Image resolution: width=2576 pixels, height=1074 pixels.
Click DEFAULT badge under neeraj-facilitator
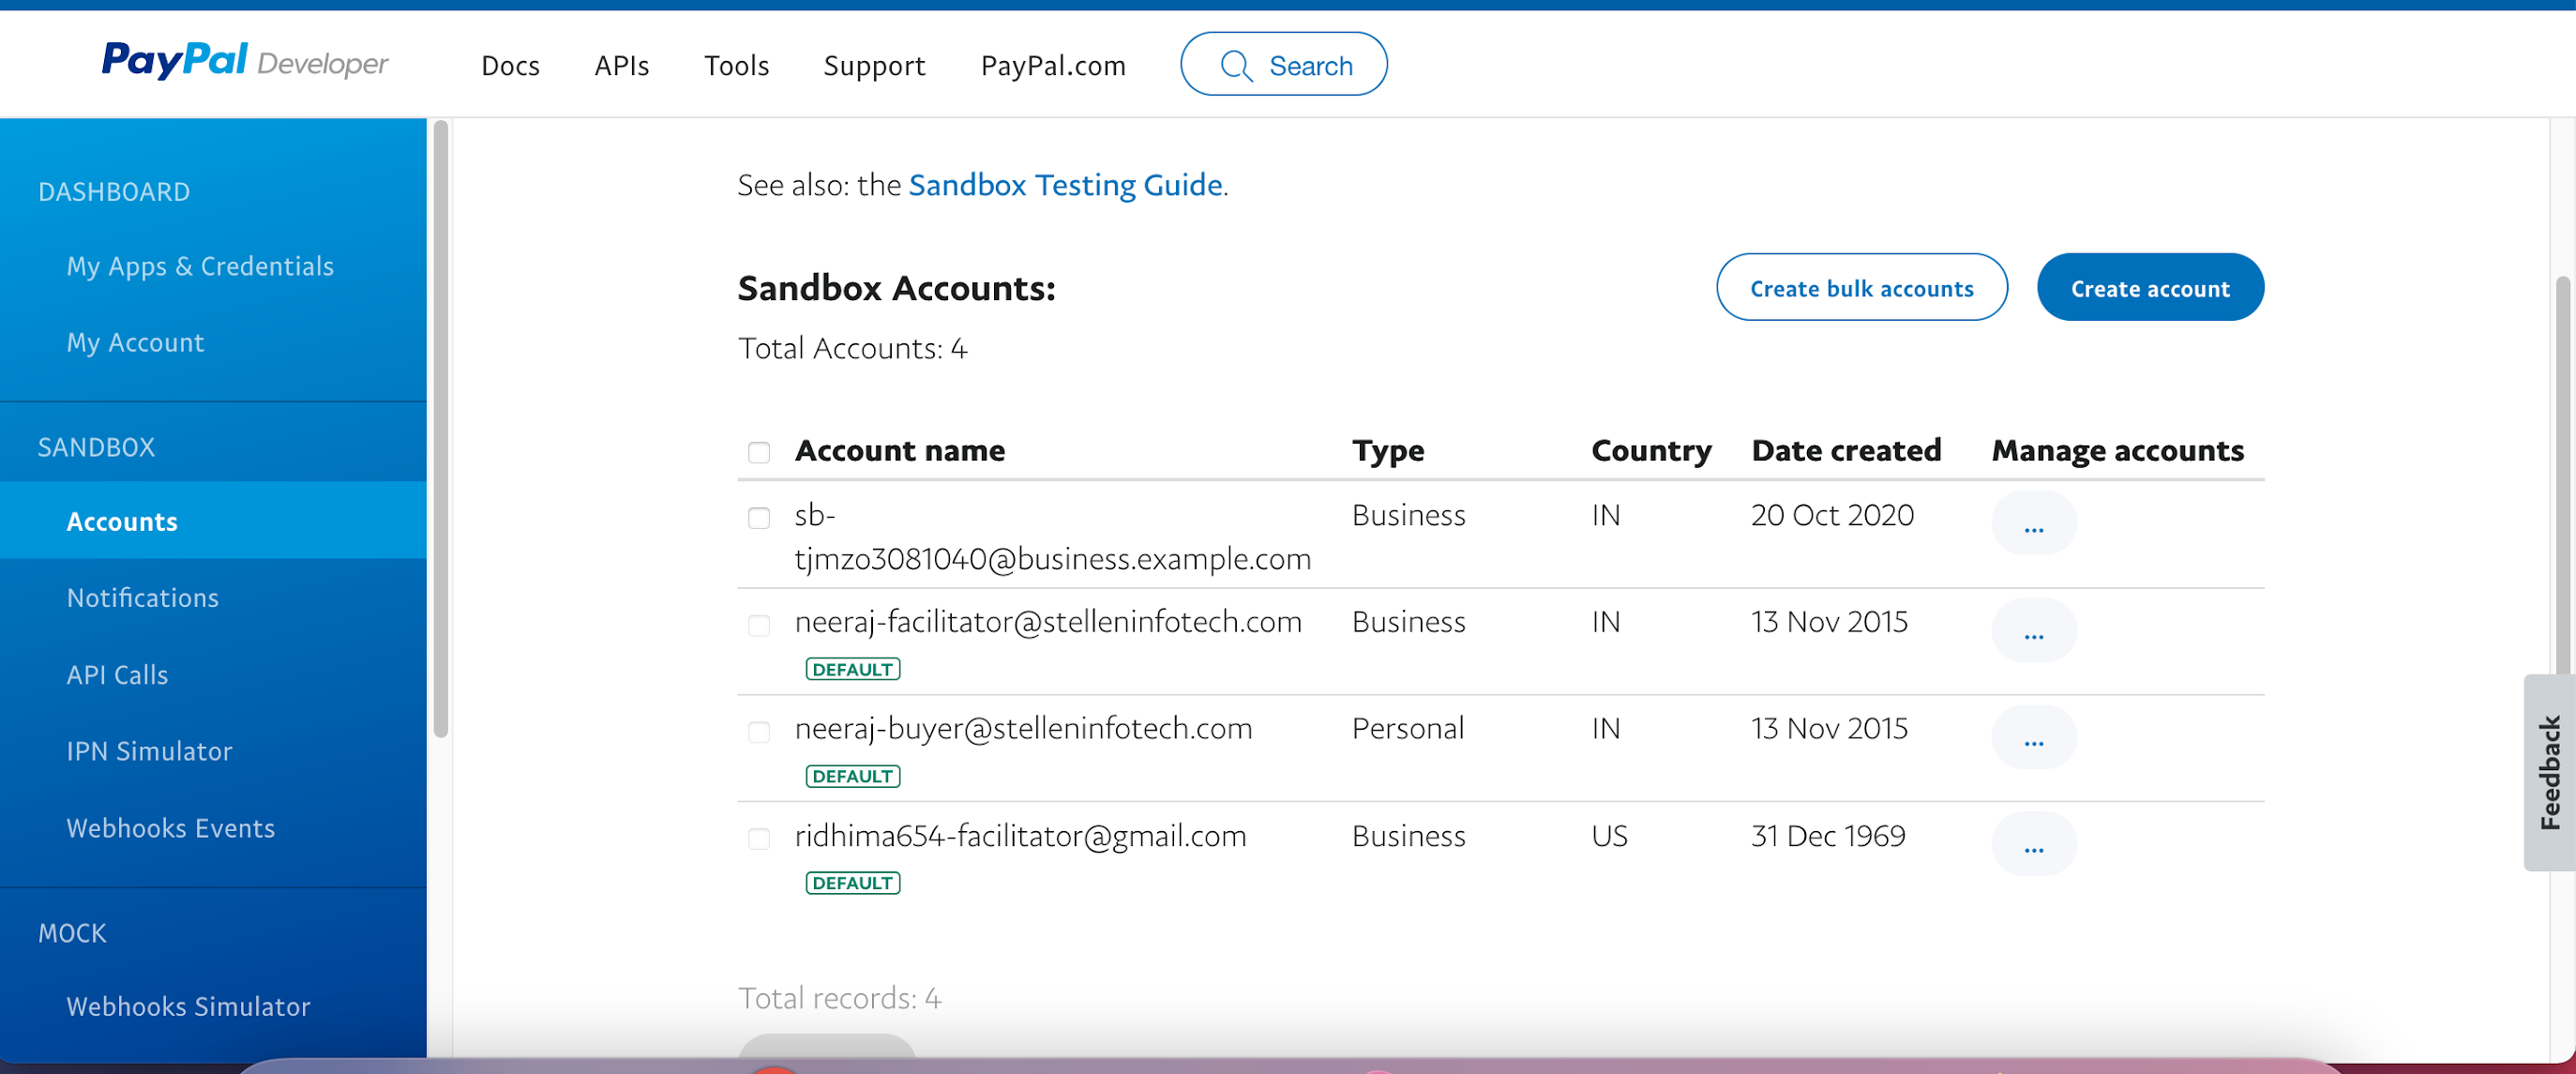[852, 669]
